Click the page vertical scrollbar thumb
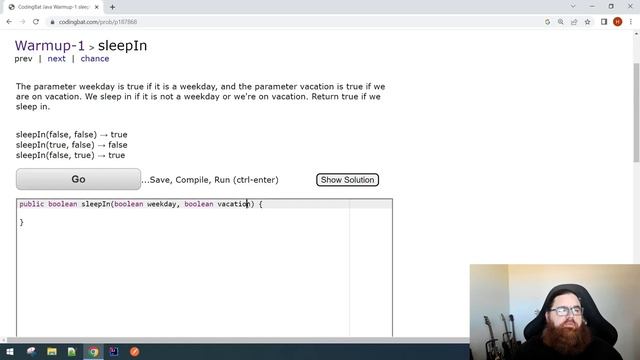Image resolution: width=640 pixels, height=360 pixels. 636,112
